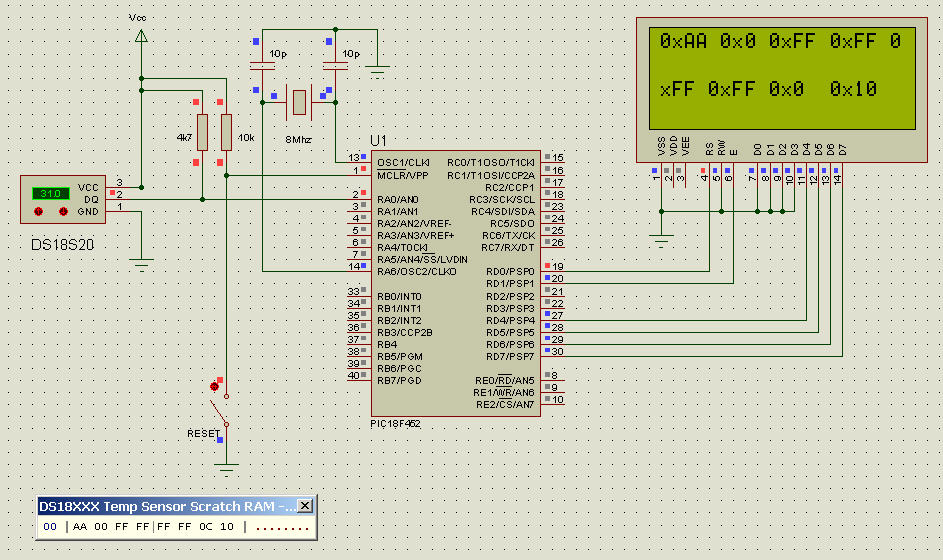This screenshot has width=943, height=560.
Task: Click the RC0/T1OSO/T1CKI pin label
Action: pyautogui.click(x=491, y=163)
